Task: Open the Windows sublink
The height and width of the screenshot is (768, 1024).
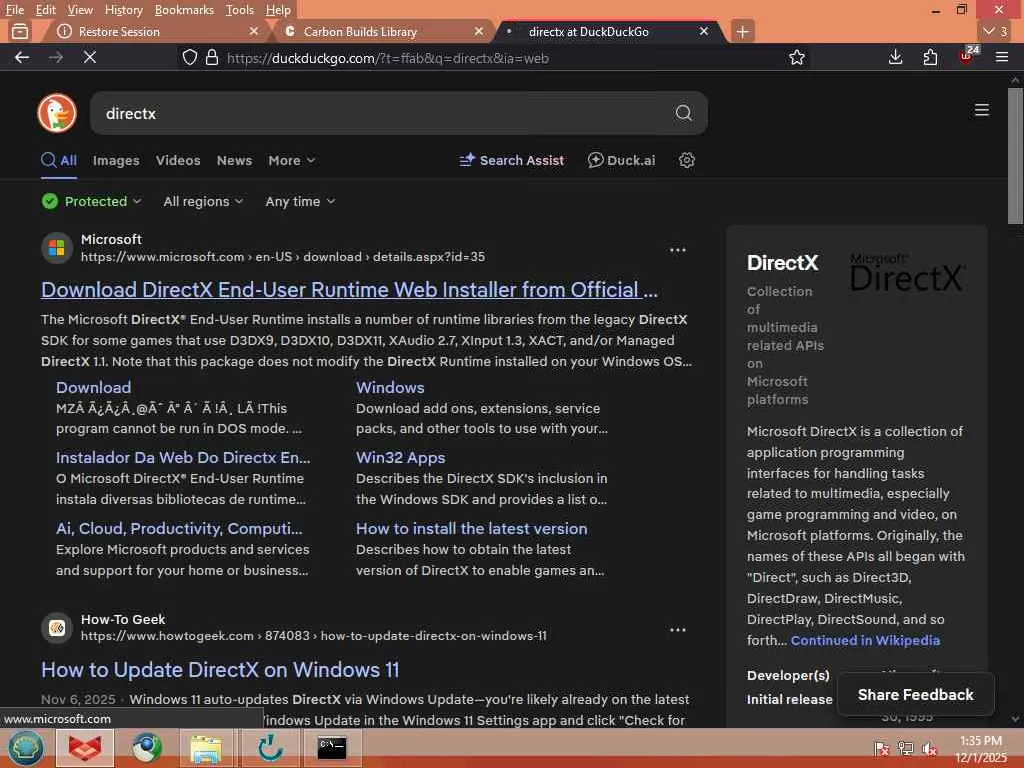Action: (x=390, y=387)
